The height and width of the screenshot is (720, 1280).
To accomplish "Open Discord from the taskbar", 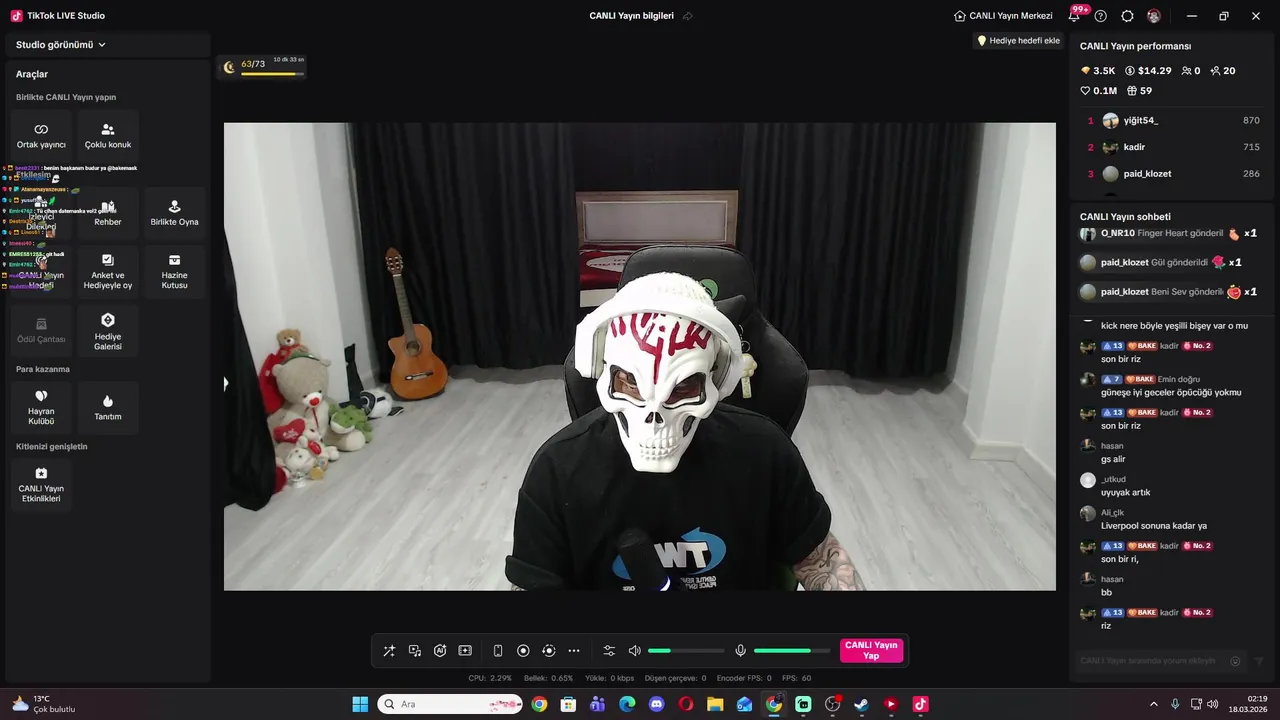I will pos(656,704).
